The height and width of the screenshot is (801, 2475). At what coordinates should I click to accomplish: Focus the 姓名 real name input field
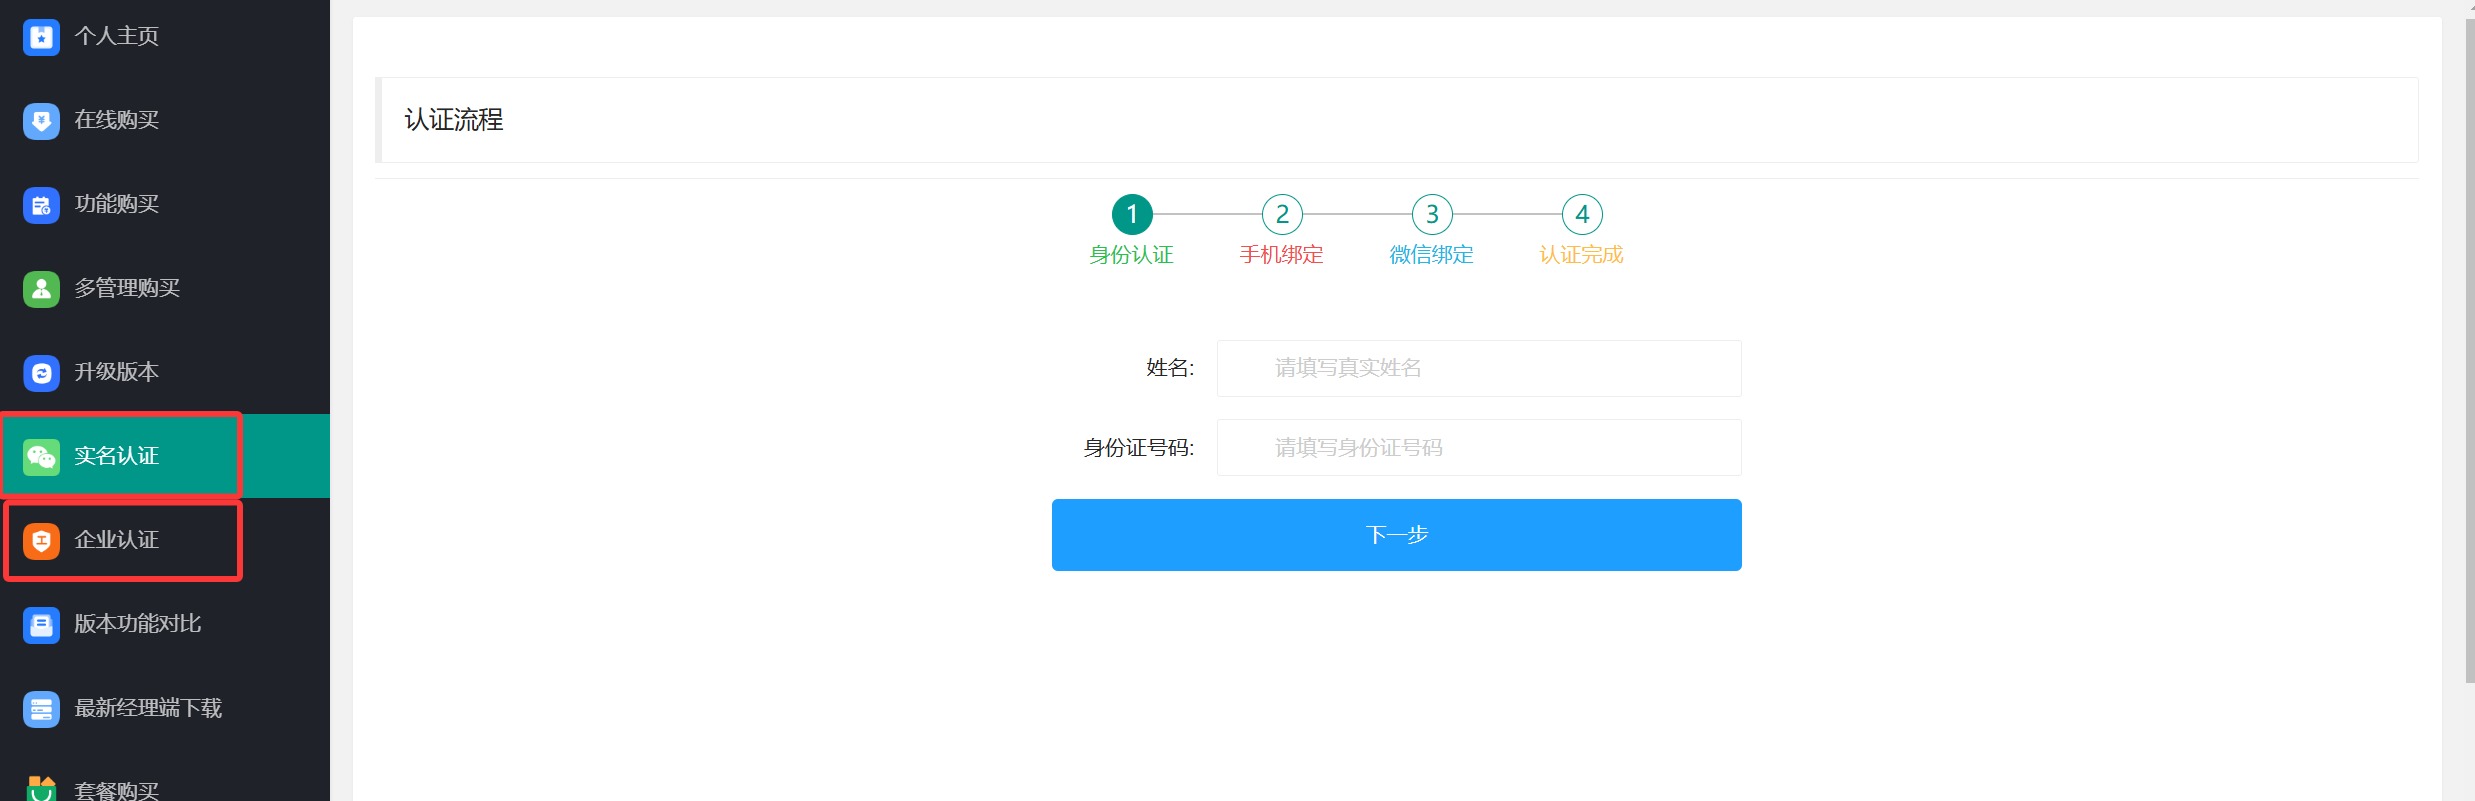[1478, 368]
